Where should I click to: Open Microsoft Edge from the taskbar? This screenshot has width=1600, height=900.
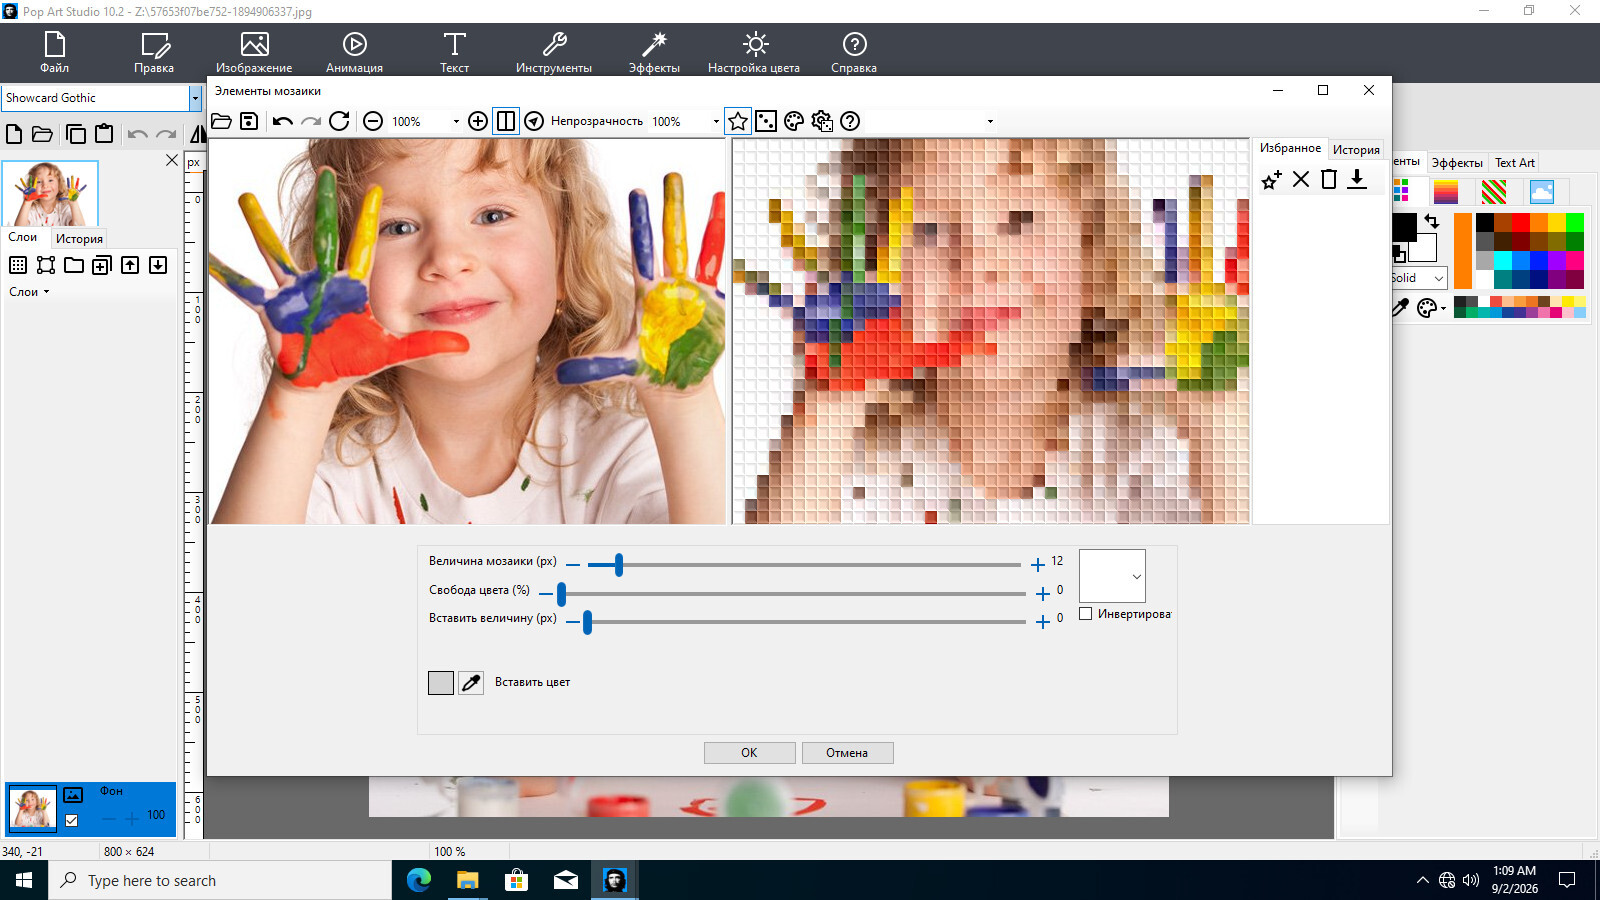(x=419, y=880)
